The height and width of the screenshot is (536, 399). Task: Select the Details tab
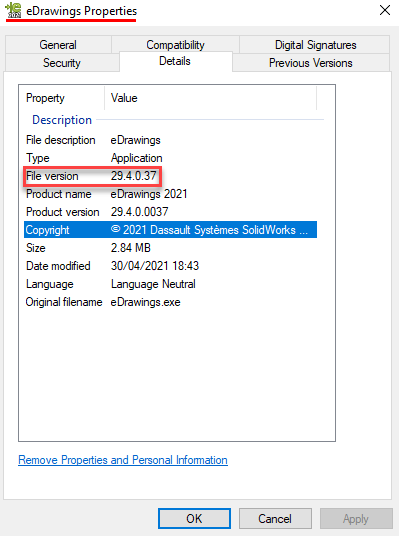point(175,61)
